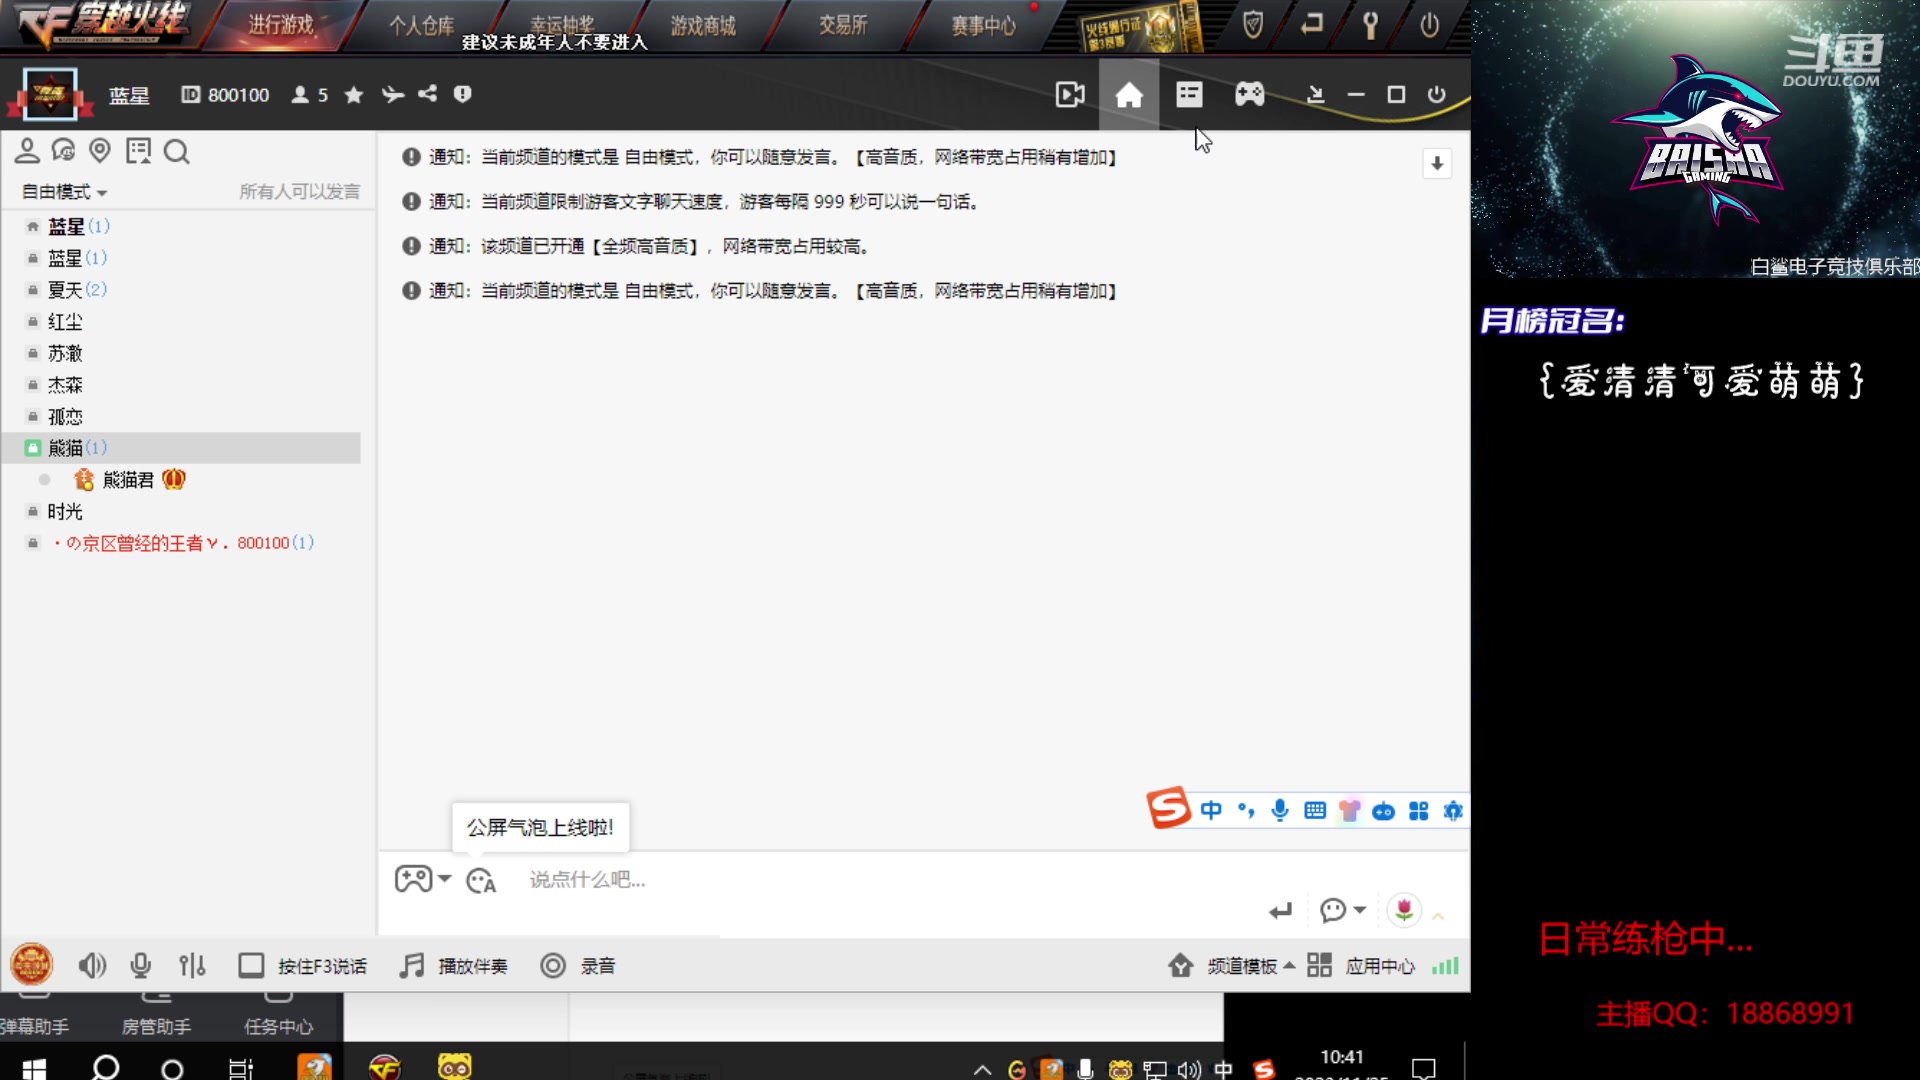The image size is (1920, 1080).
Task: Click the share channel icon
Action: pos(428,94)
